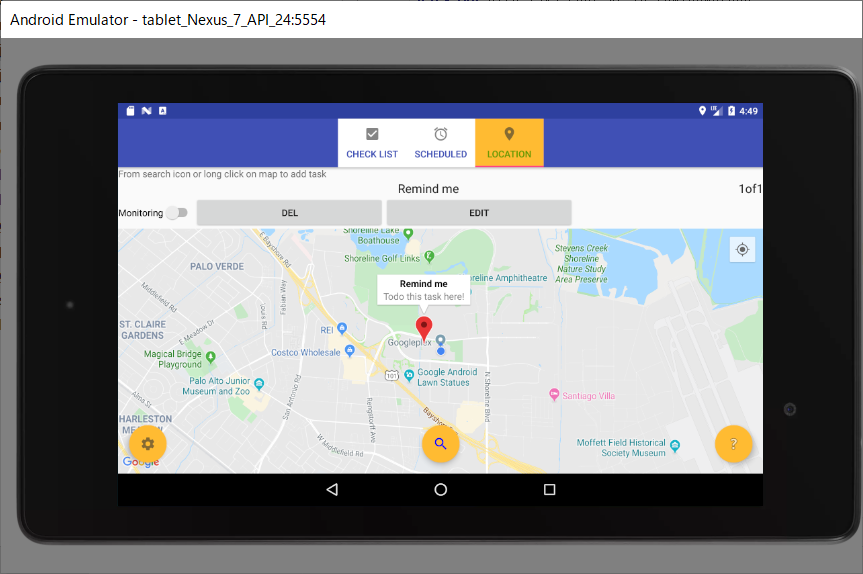The height and width of the screenshot is (574, 863).
Task: Click the 'From search icon or long click' hint
Action: (222, 174)
